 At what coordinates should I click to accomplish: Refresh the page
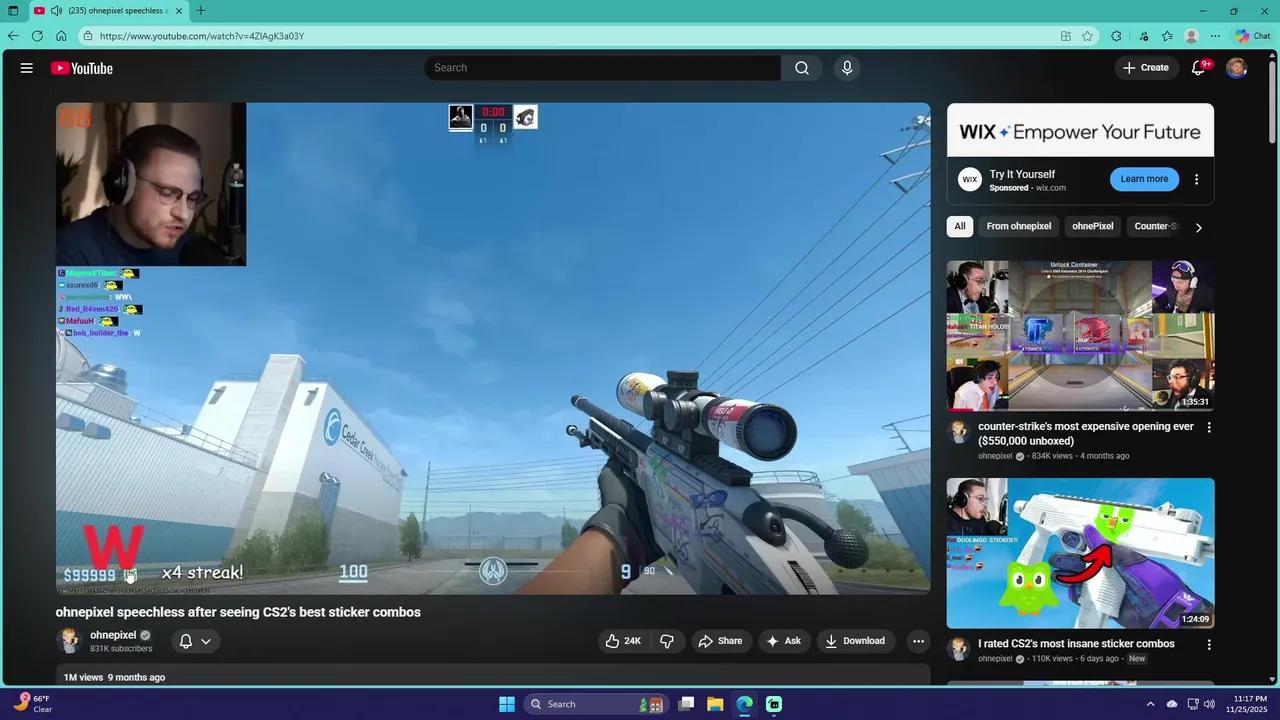(37, 36)
